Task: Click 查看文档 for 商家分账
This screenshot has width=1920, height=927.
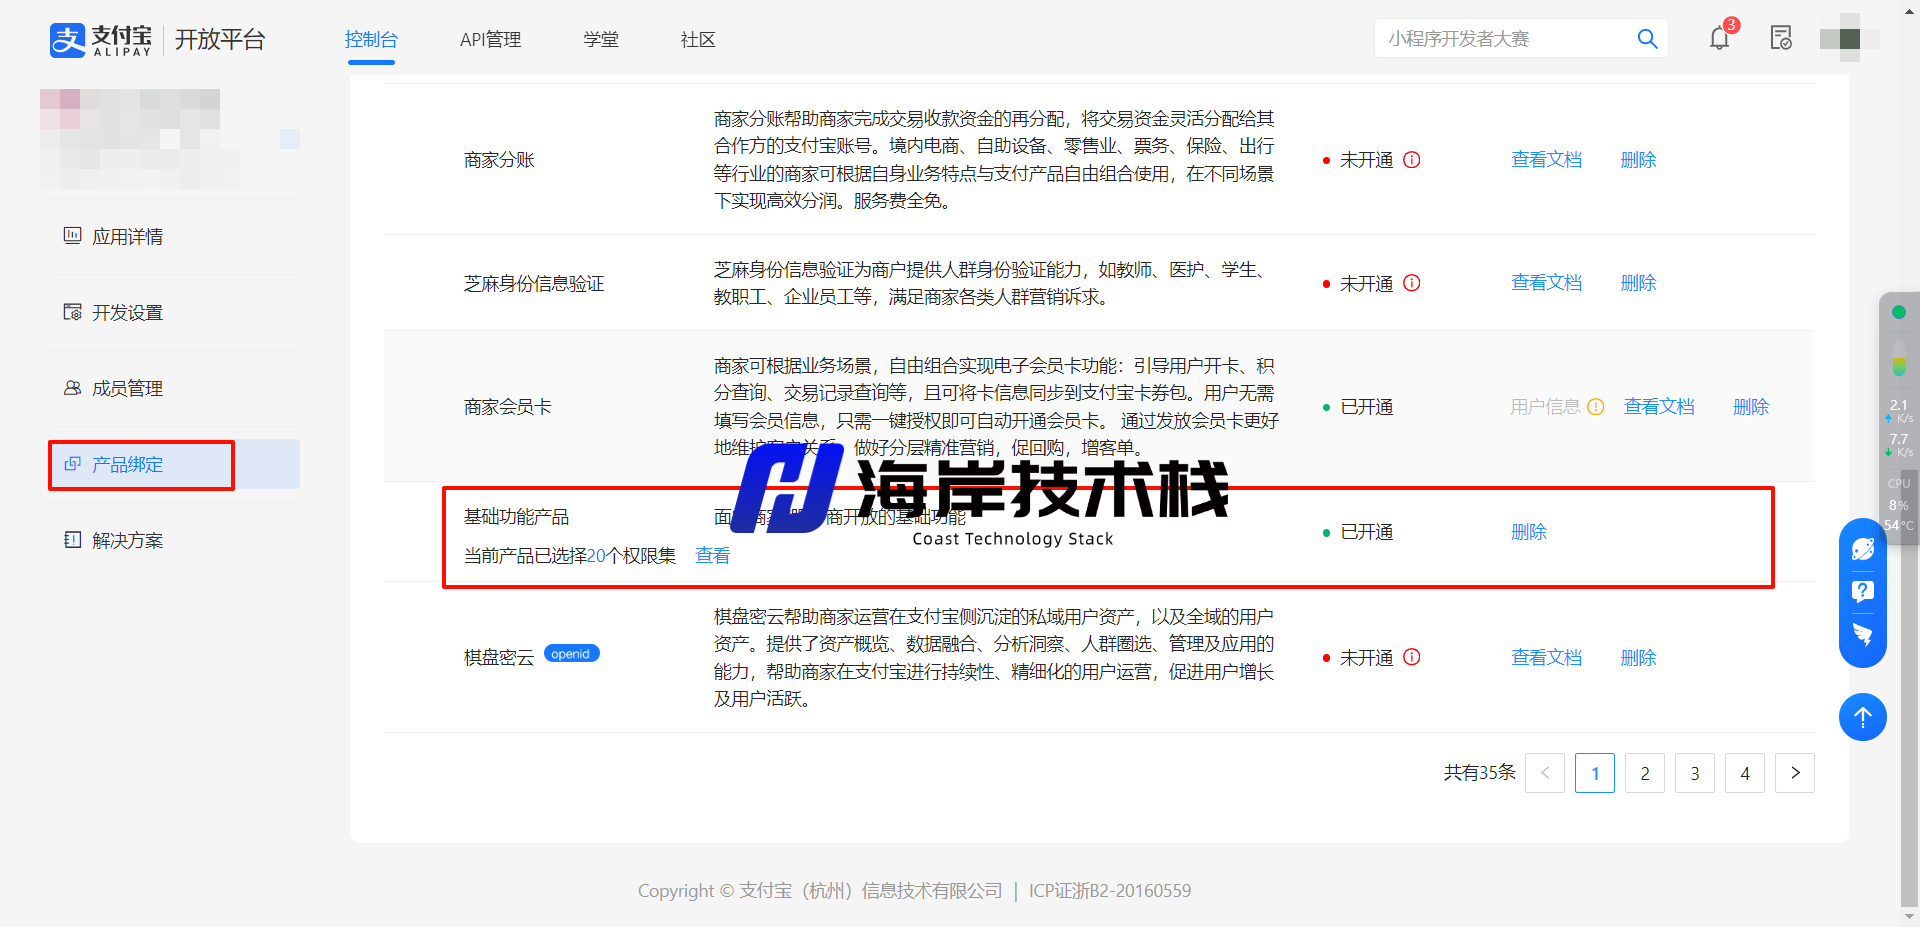Action: click(x=1546, y=160)
